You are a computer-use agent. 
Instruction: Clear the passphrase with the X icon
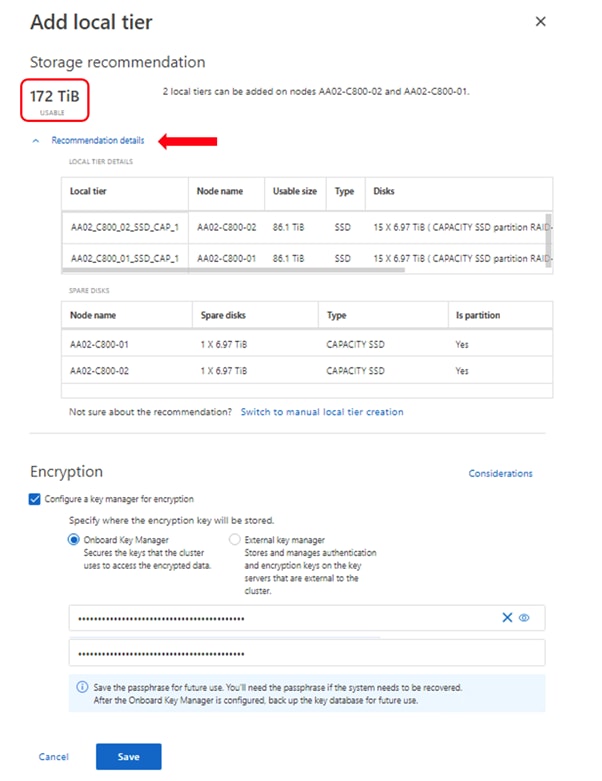[x=507, y=618]
